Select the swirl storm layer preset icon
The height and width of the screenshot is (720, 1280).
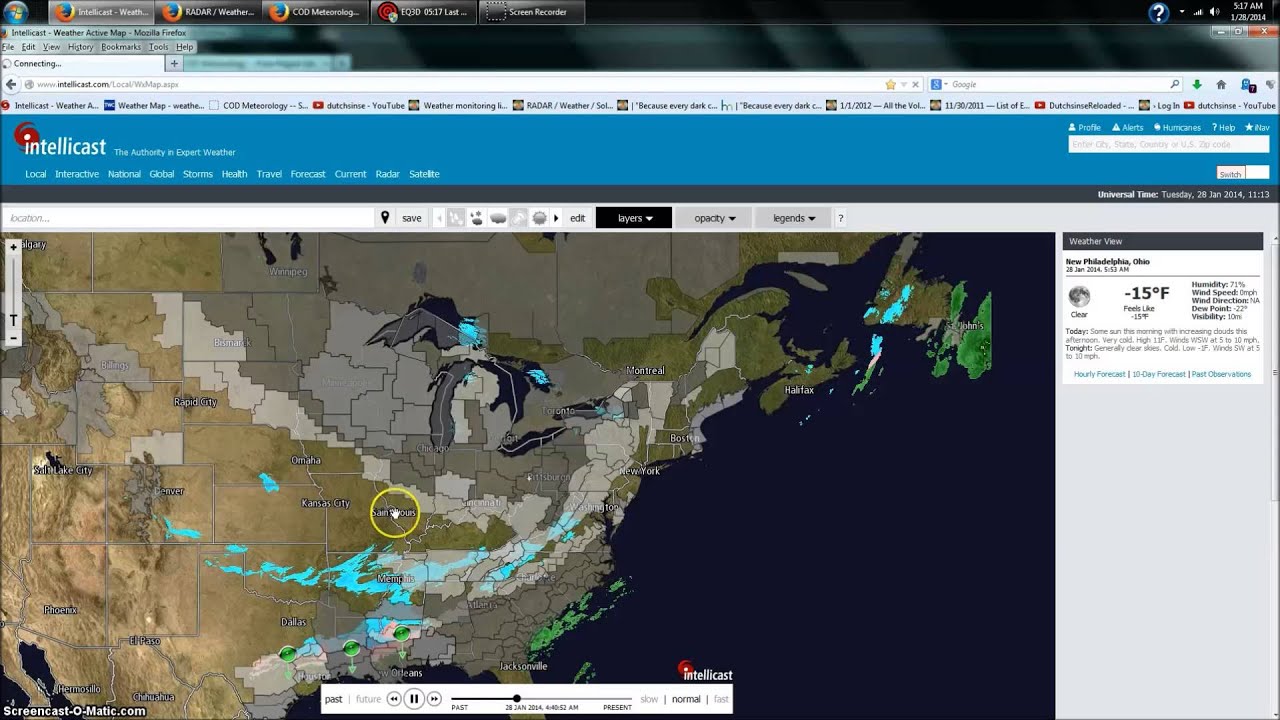[519, 218]
